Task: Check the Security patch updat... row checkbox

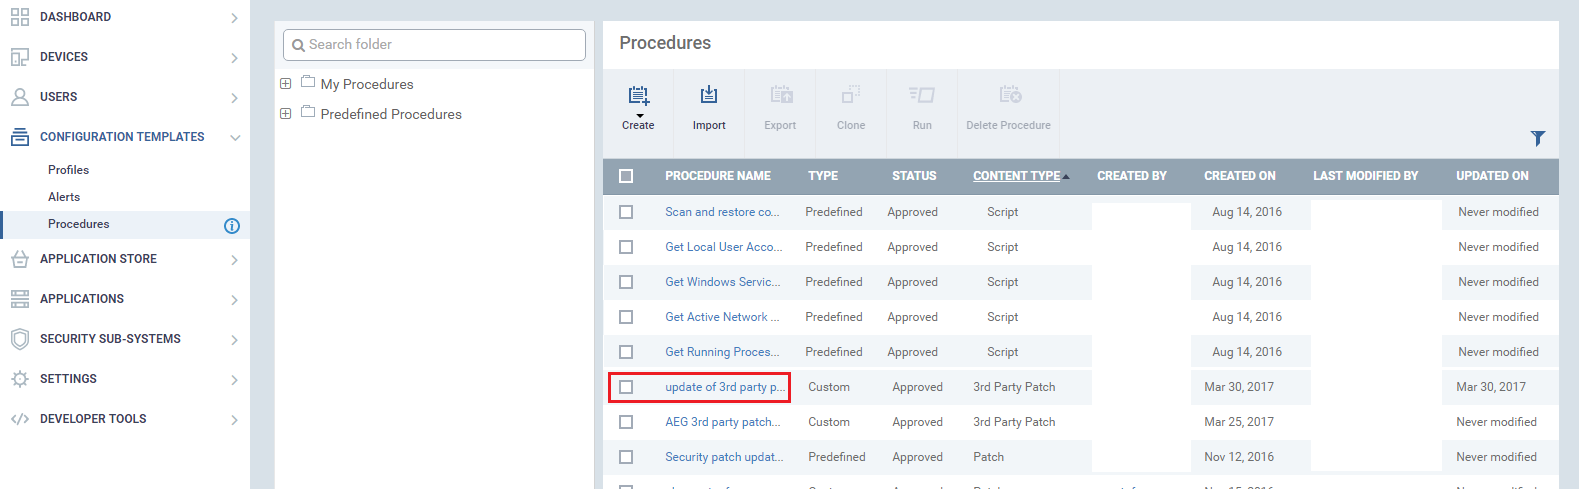Action: click(x=626, y=457)
